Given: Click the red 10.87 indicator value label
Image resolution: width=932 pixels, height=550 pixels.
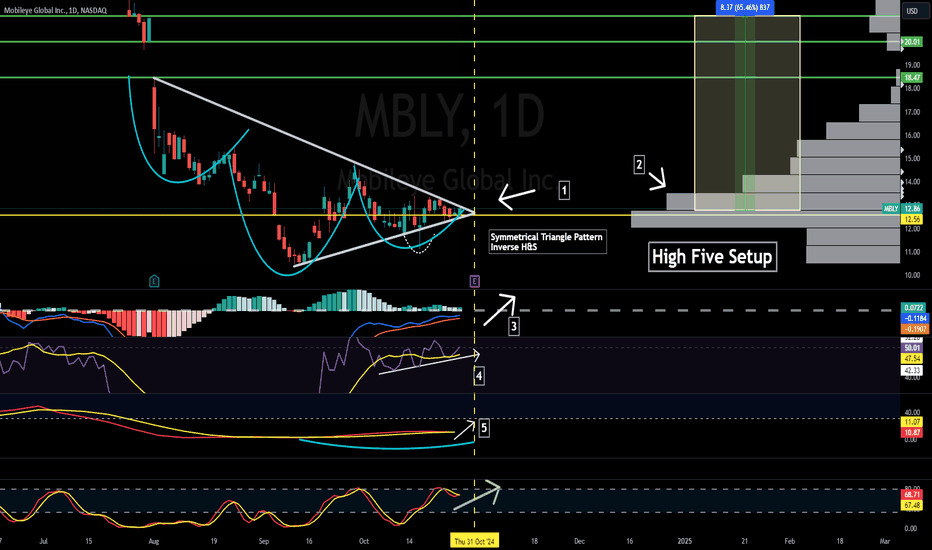Looking at the screenshot, I should 912,432.
